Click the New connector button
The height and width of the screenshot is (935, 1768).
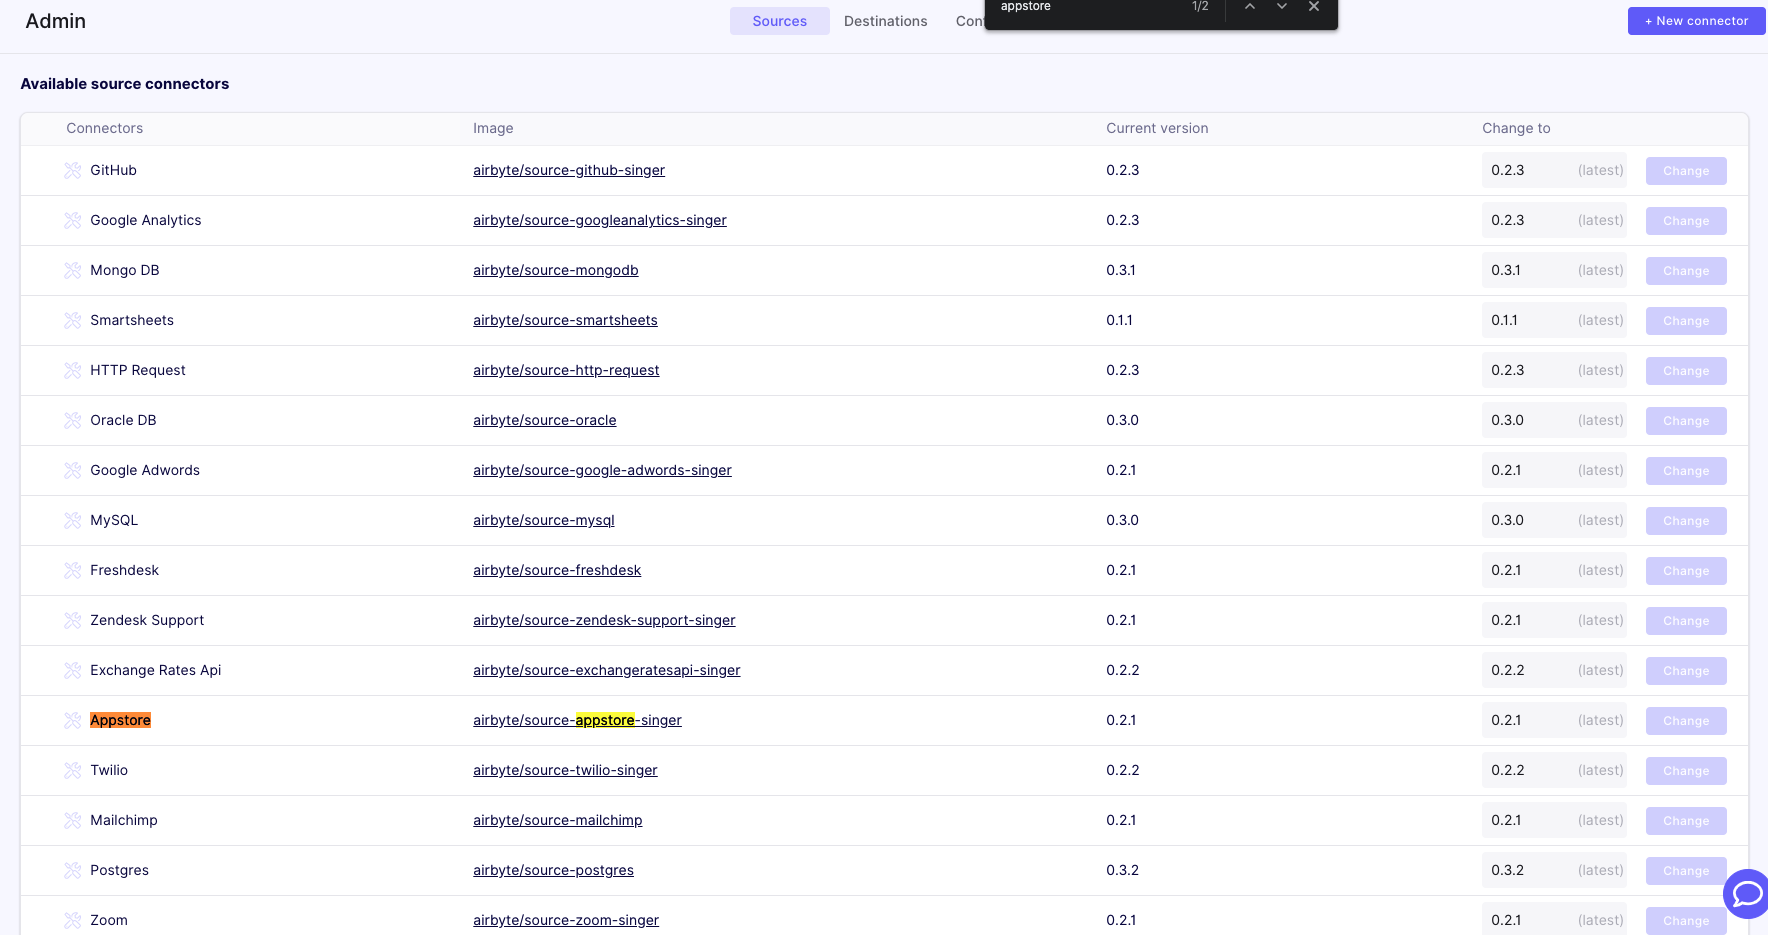point(1696,20)
